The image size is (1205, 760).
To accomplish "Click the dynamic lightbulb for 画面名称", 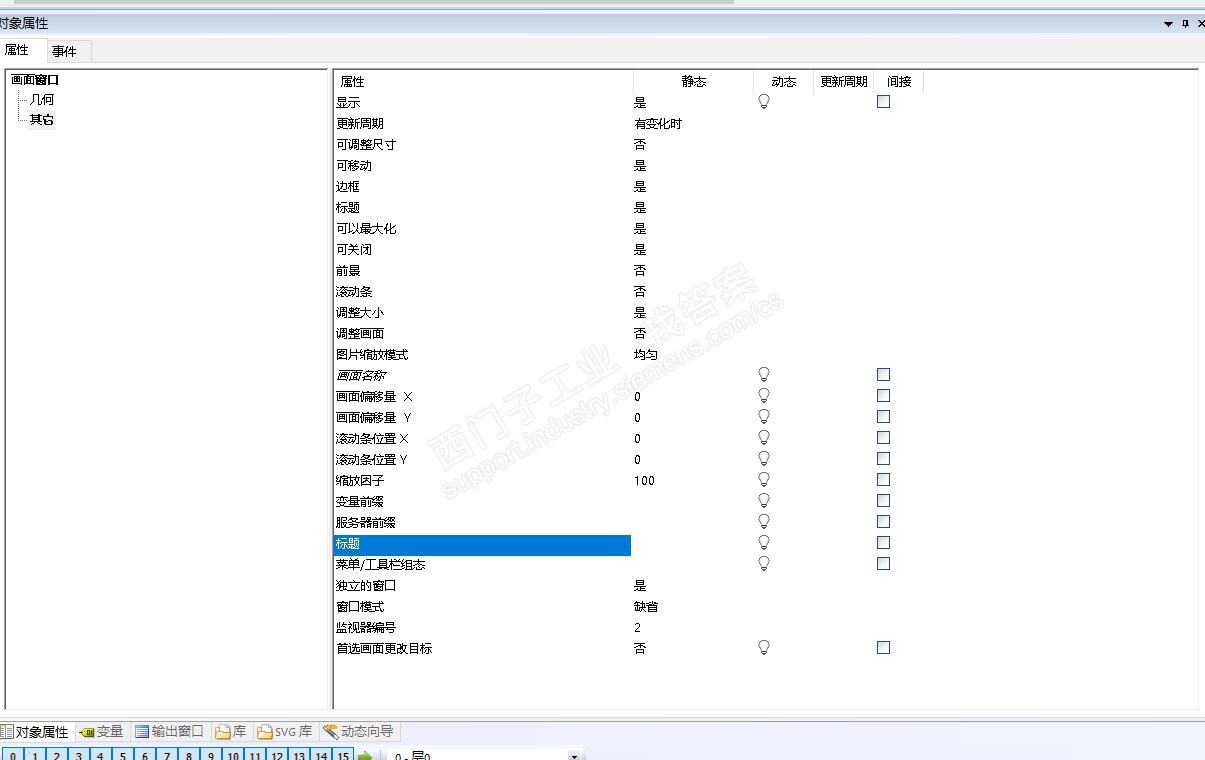I will pos(764,375).
